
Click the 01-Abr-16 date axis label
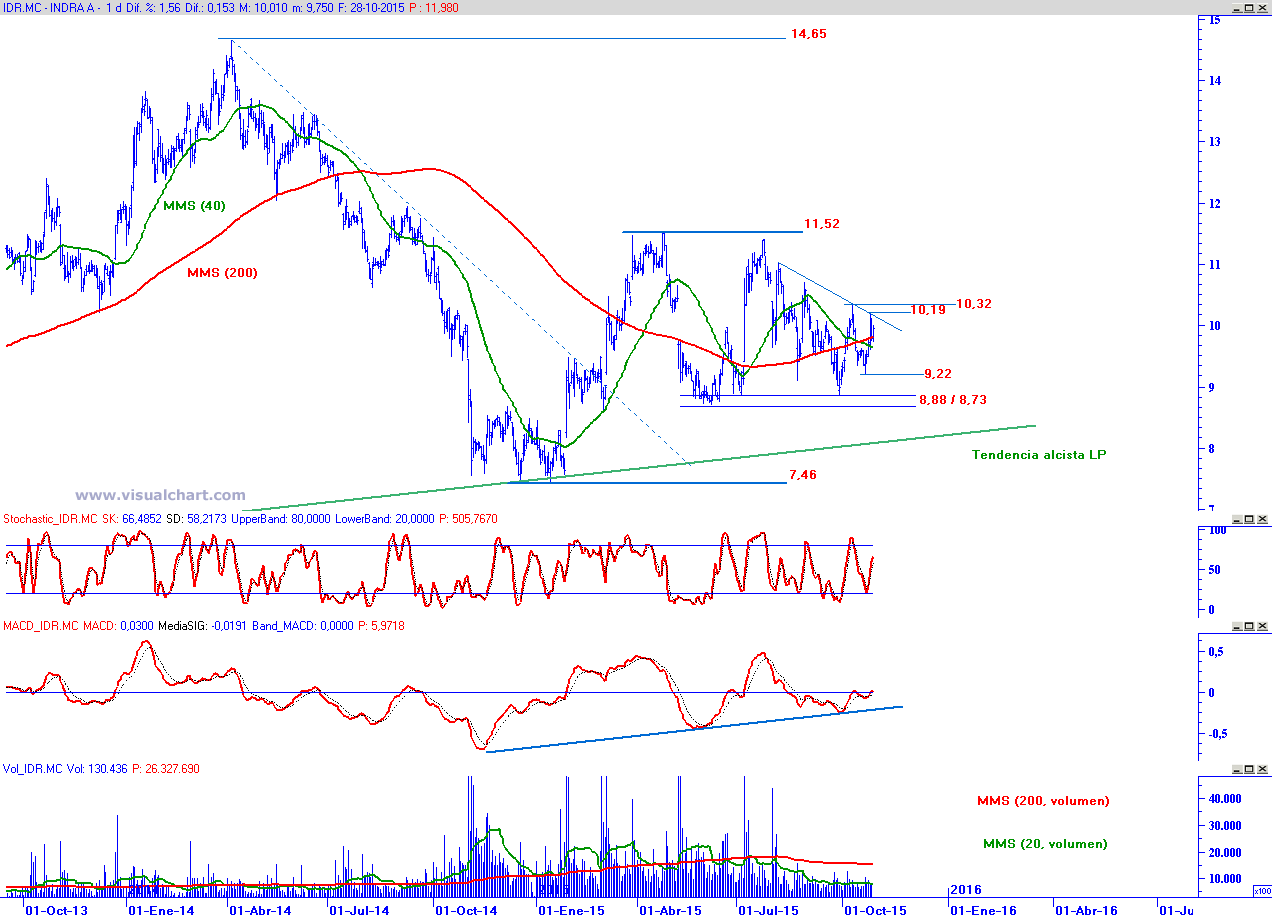[1085, 910]
